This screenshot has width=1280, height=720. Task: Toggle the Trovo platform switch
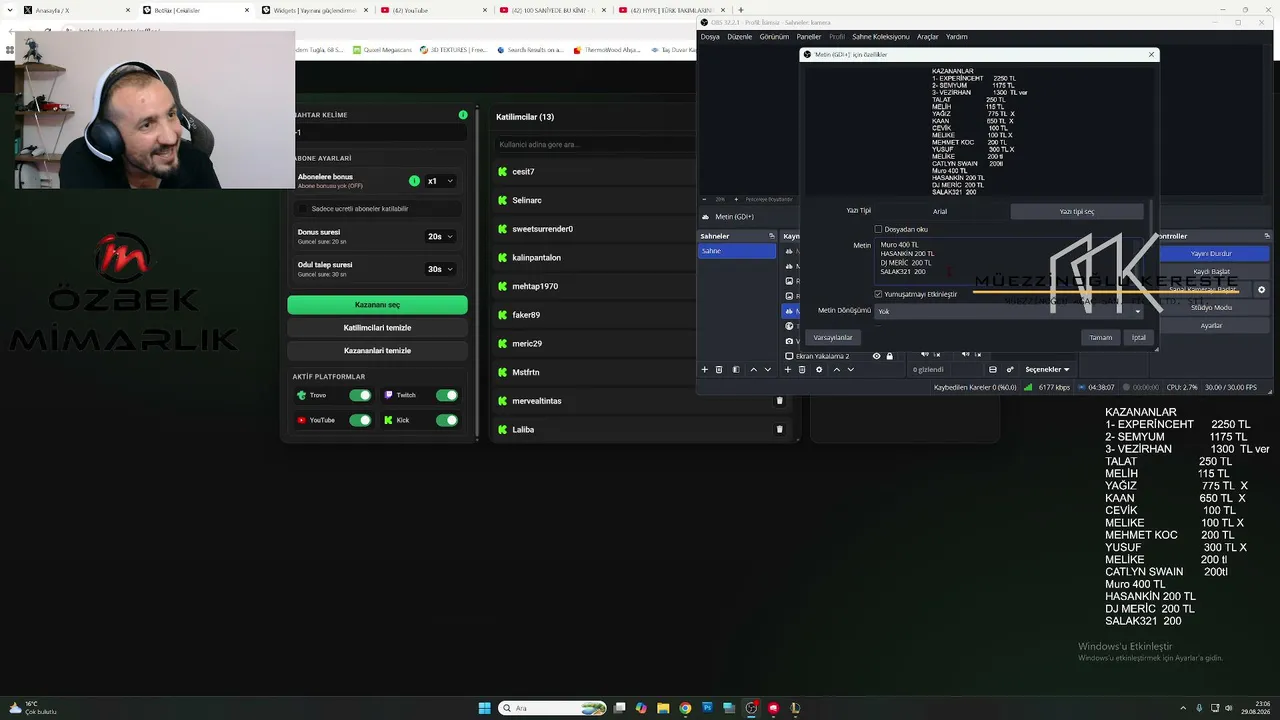pos(360,395)
